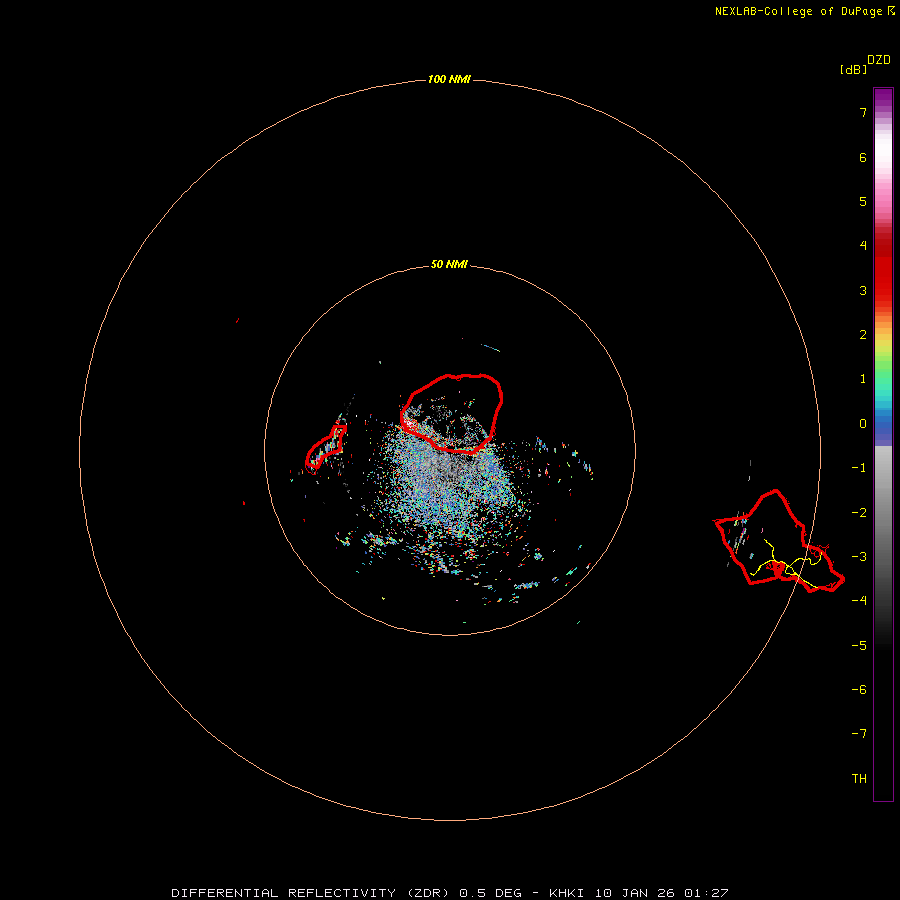The height and width of the screenshot is (900, 900).
Task: Click the -6 value on color scale
Action: [859, 689]
